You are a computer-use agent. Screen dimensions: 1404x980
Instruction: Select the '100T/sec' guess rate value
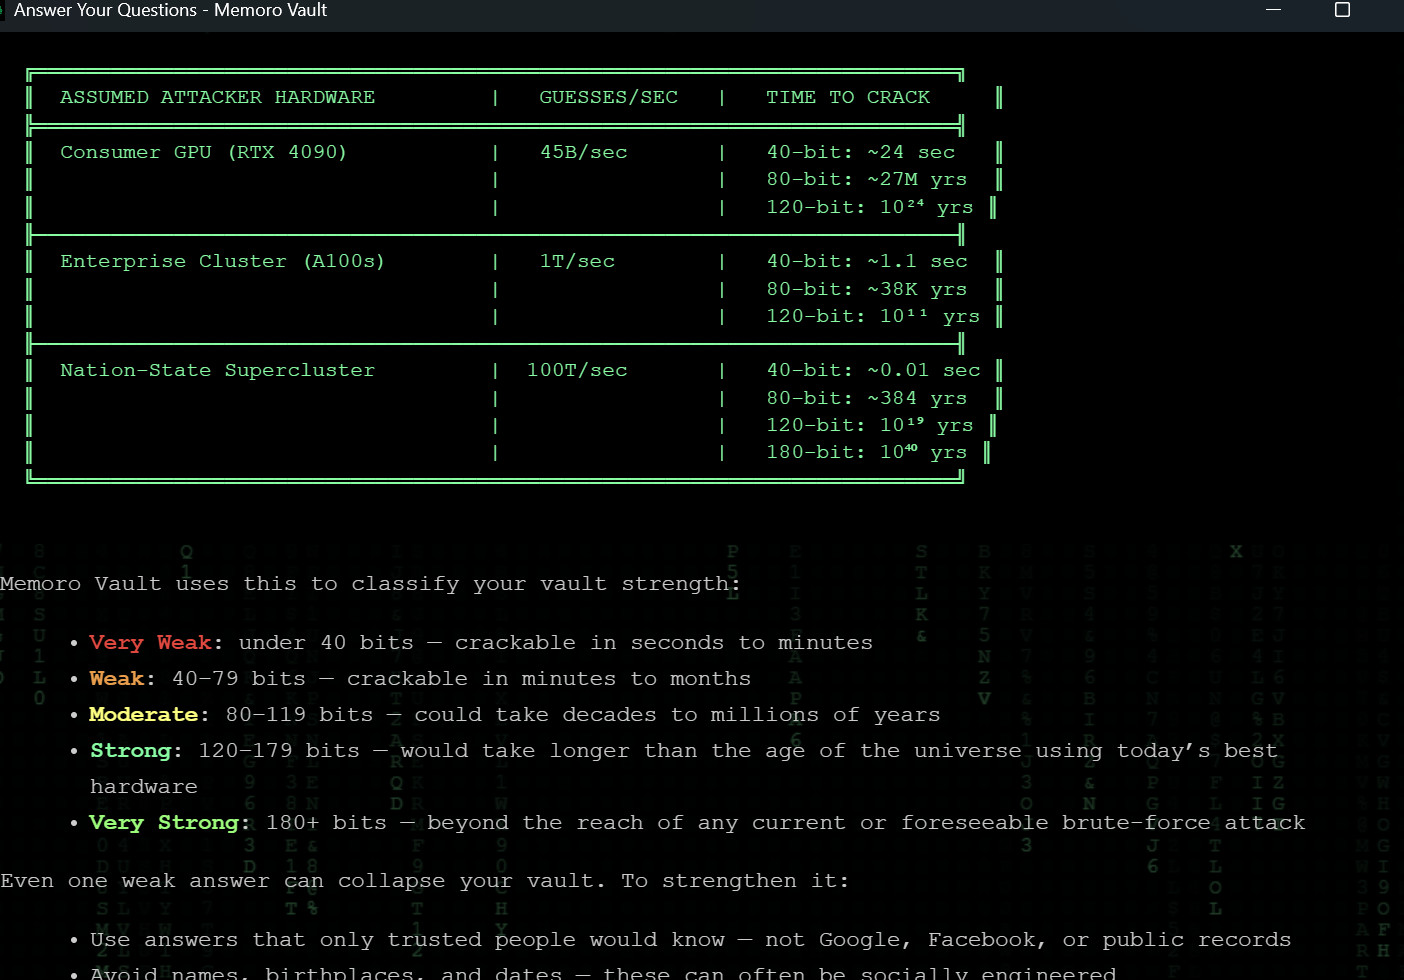[x=577, y=370]
